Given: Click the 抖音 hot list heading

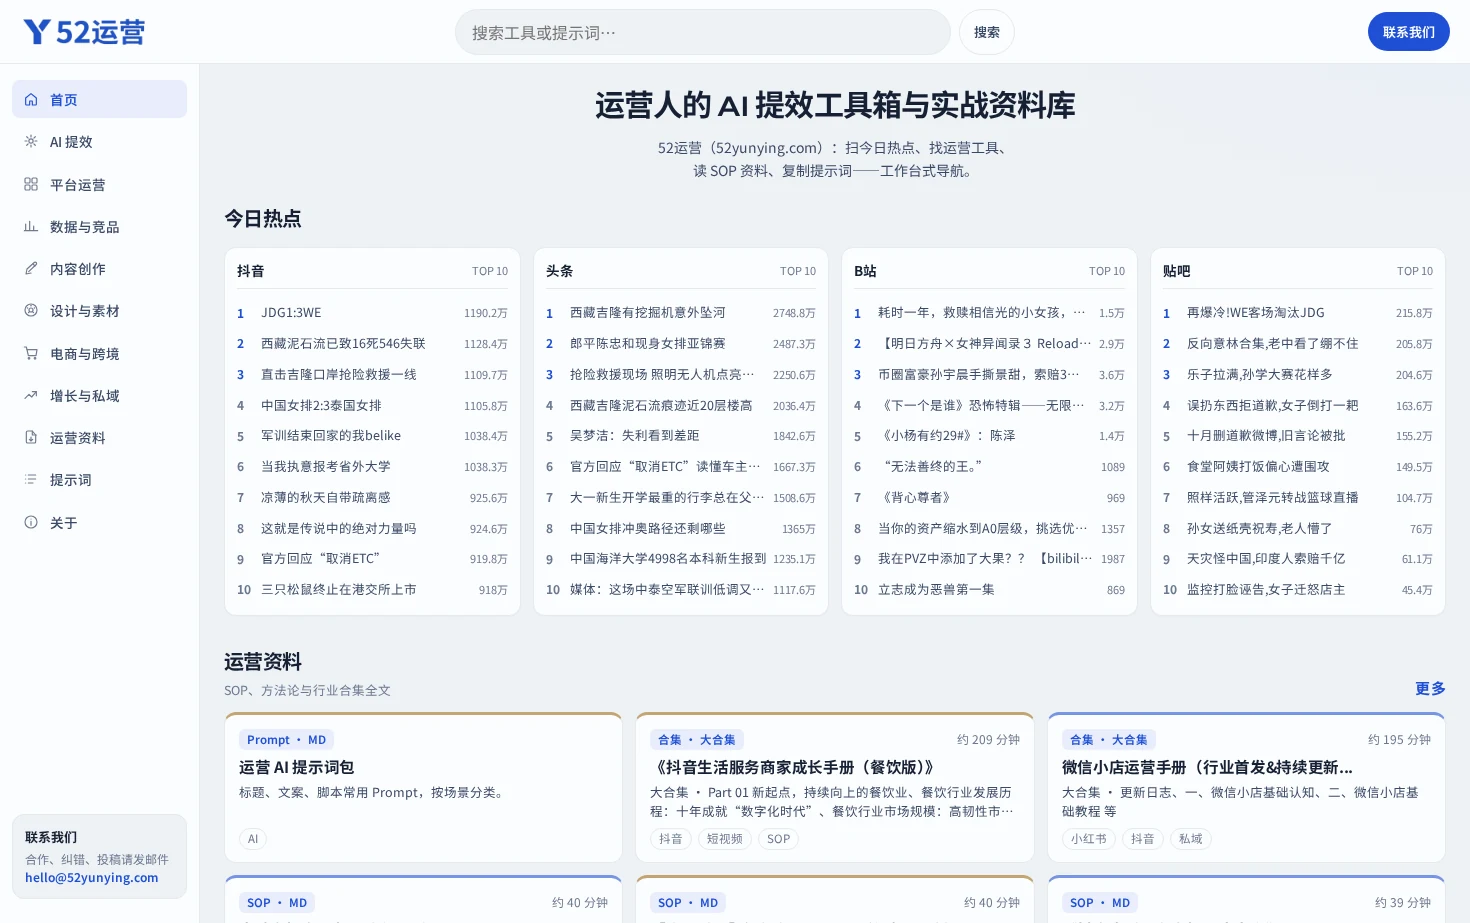Looking at the screenshot, I should pyautogui.click(x=251, y=271).
